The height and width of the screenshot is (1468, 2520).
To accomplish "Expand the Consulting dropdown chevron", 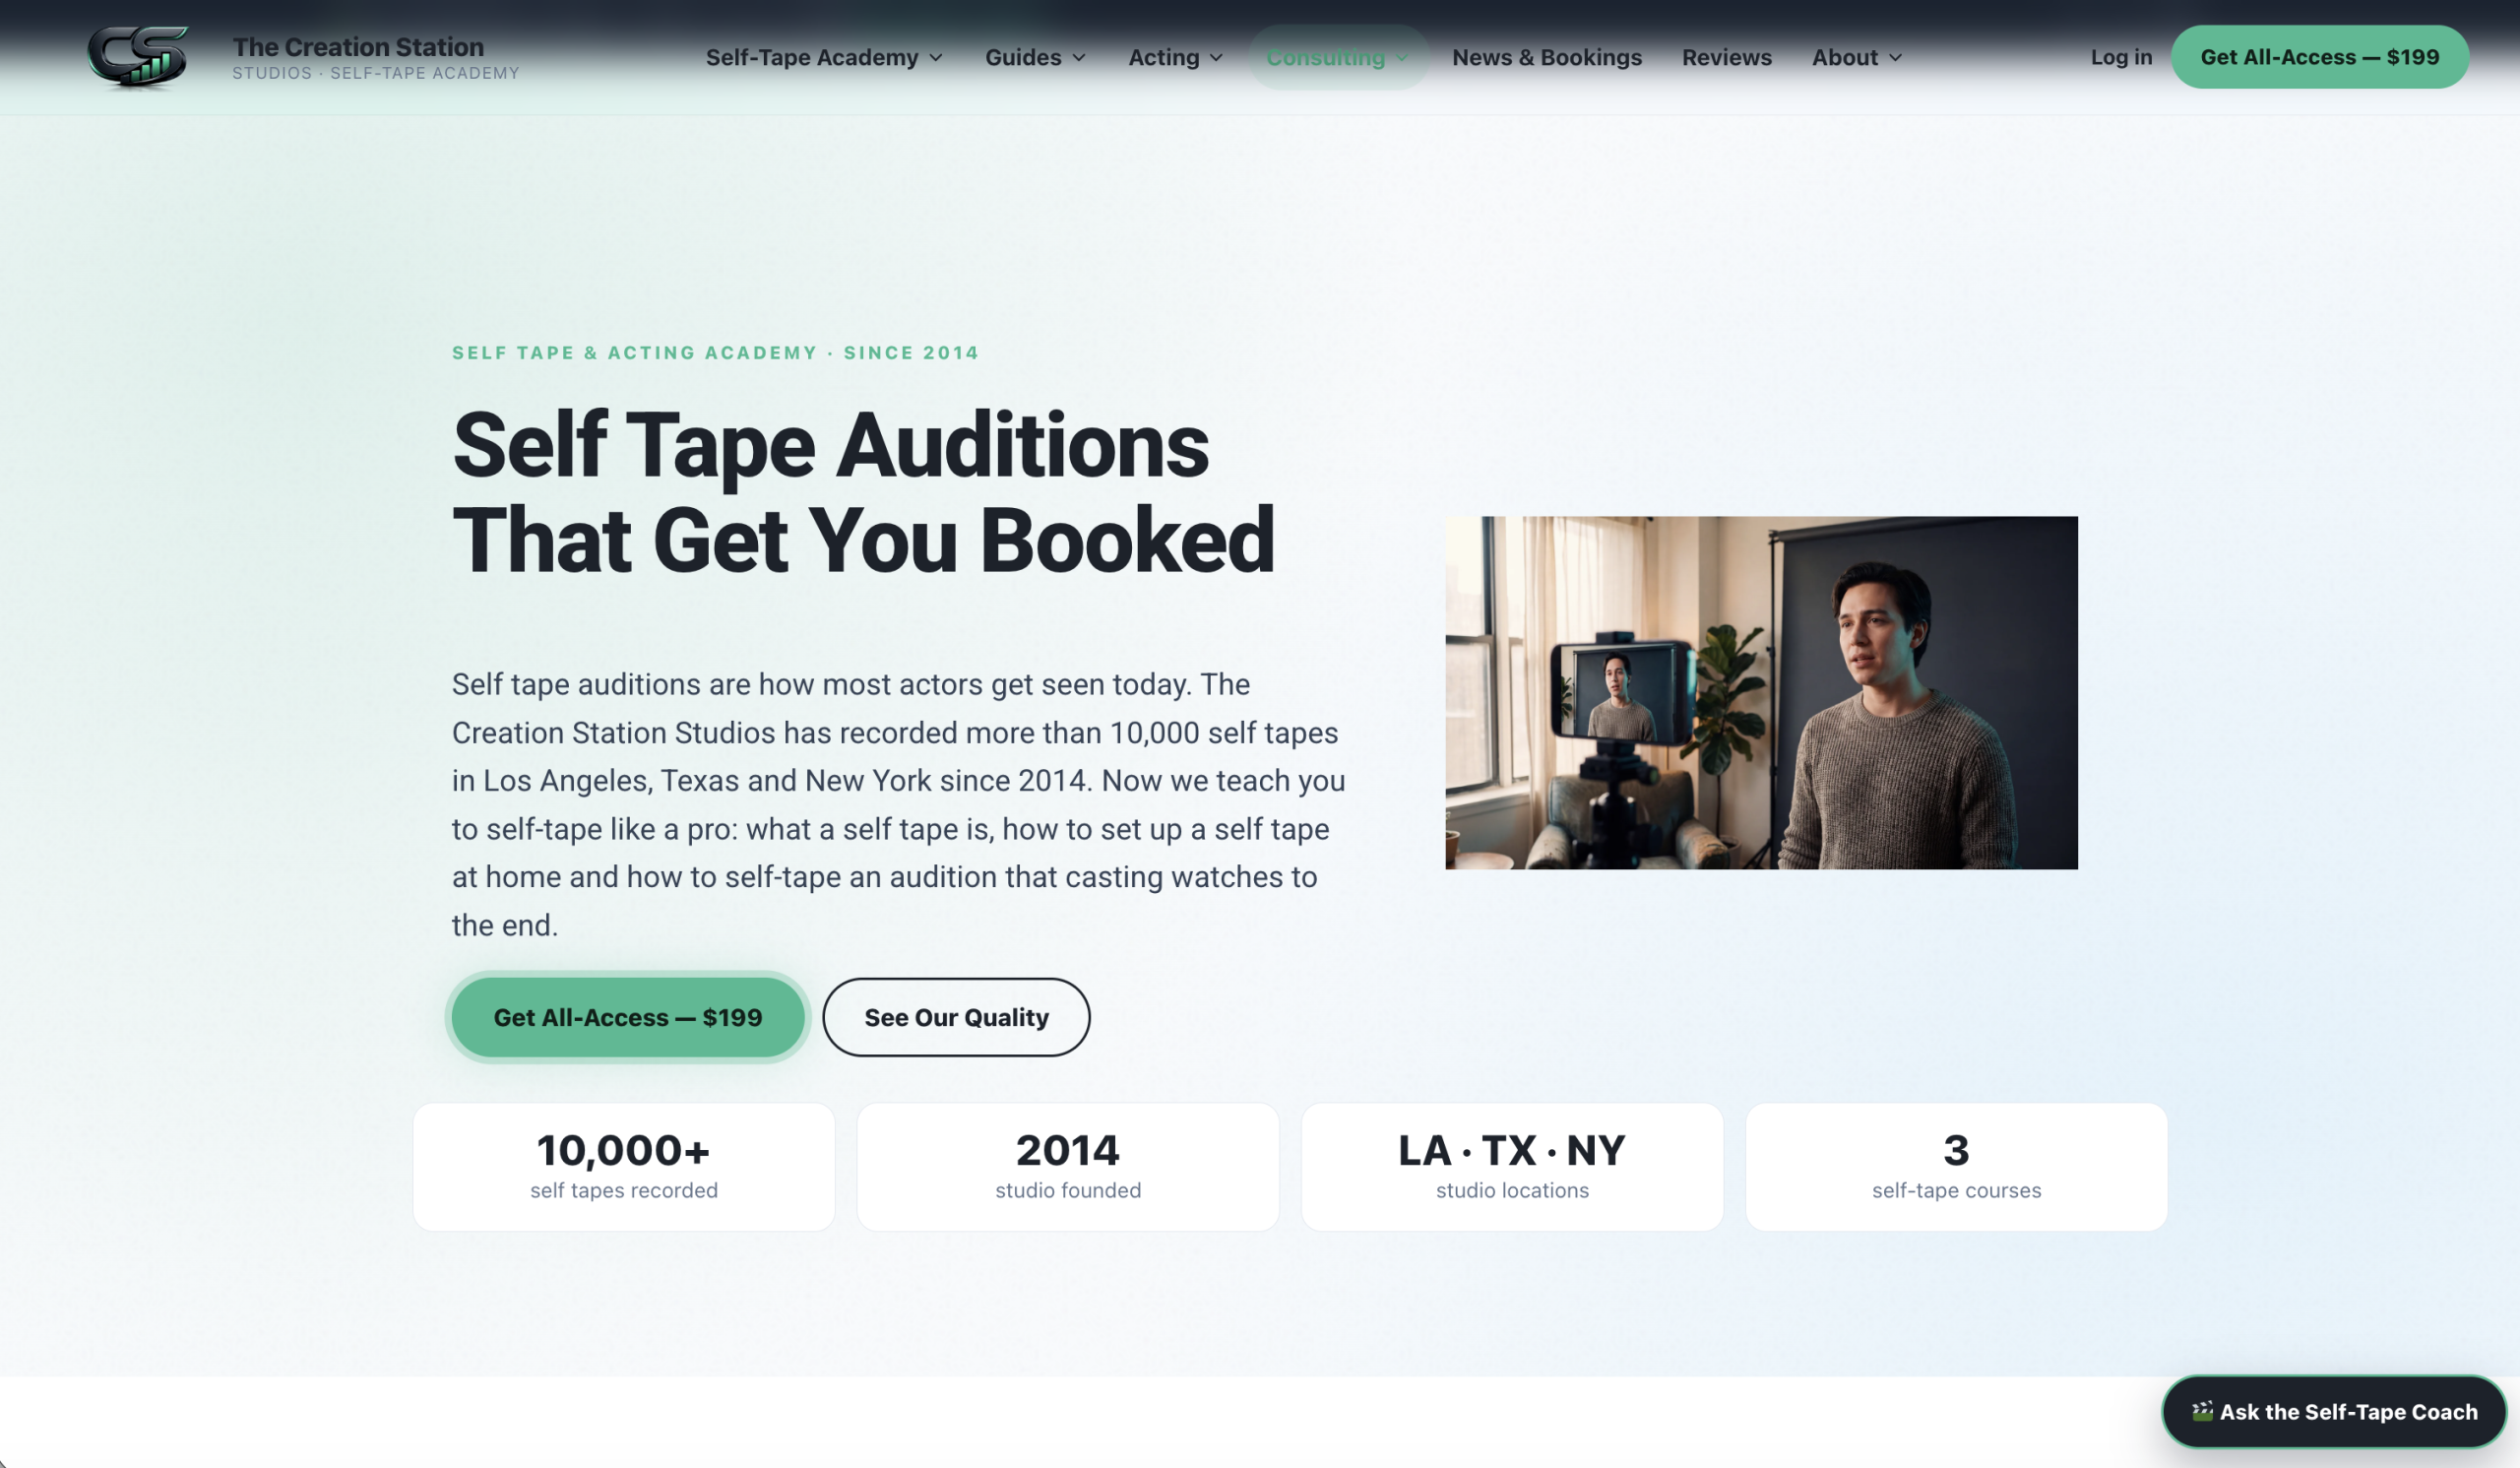I will 1402,58.
